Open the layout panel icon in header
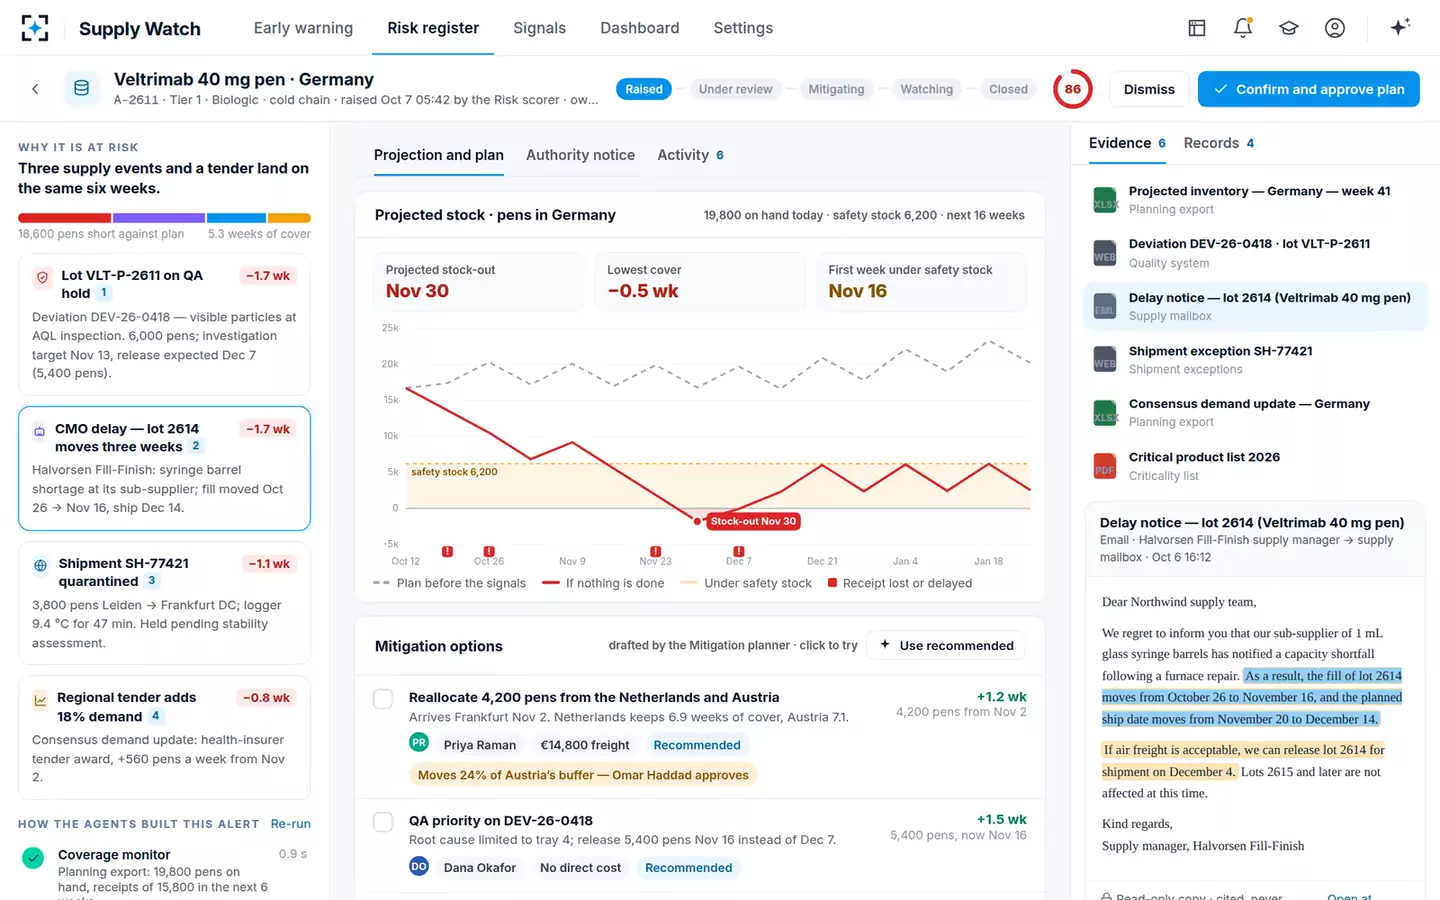The height and width of the screenshot is (900, 1440). [x=1197, y=28]
